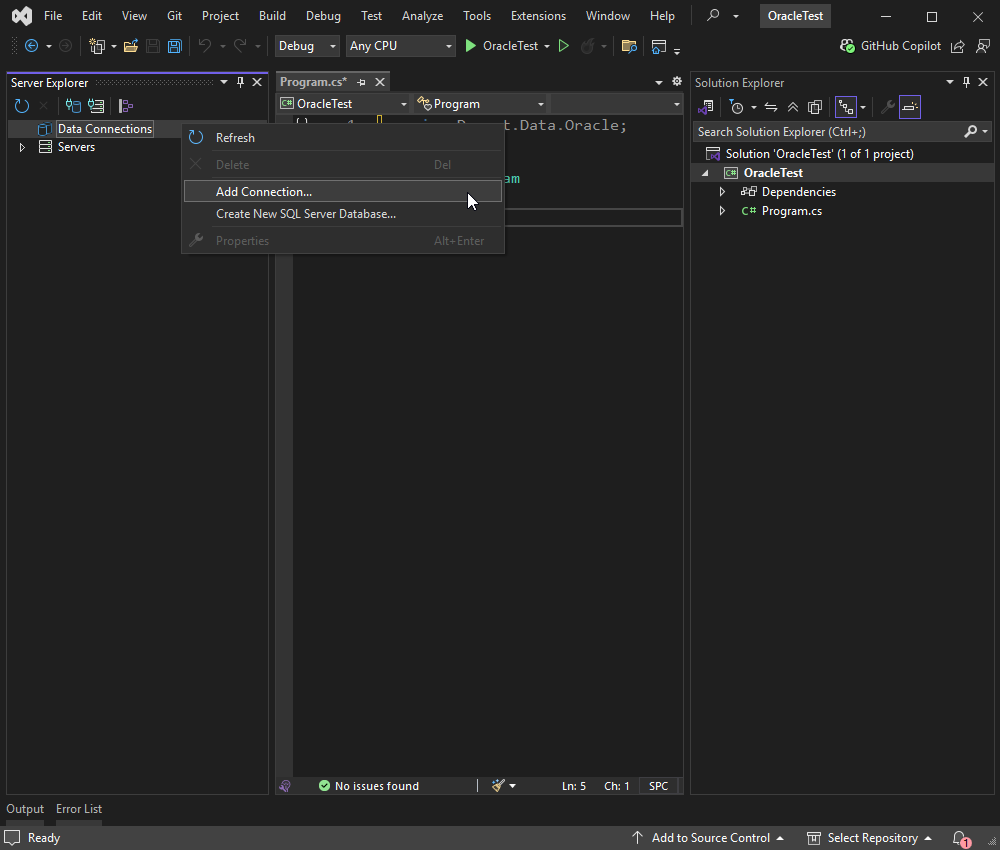Open the Open File folder icon

point(130,46)
